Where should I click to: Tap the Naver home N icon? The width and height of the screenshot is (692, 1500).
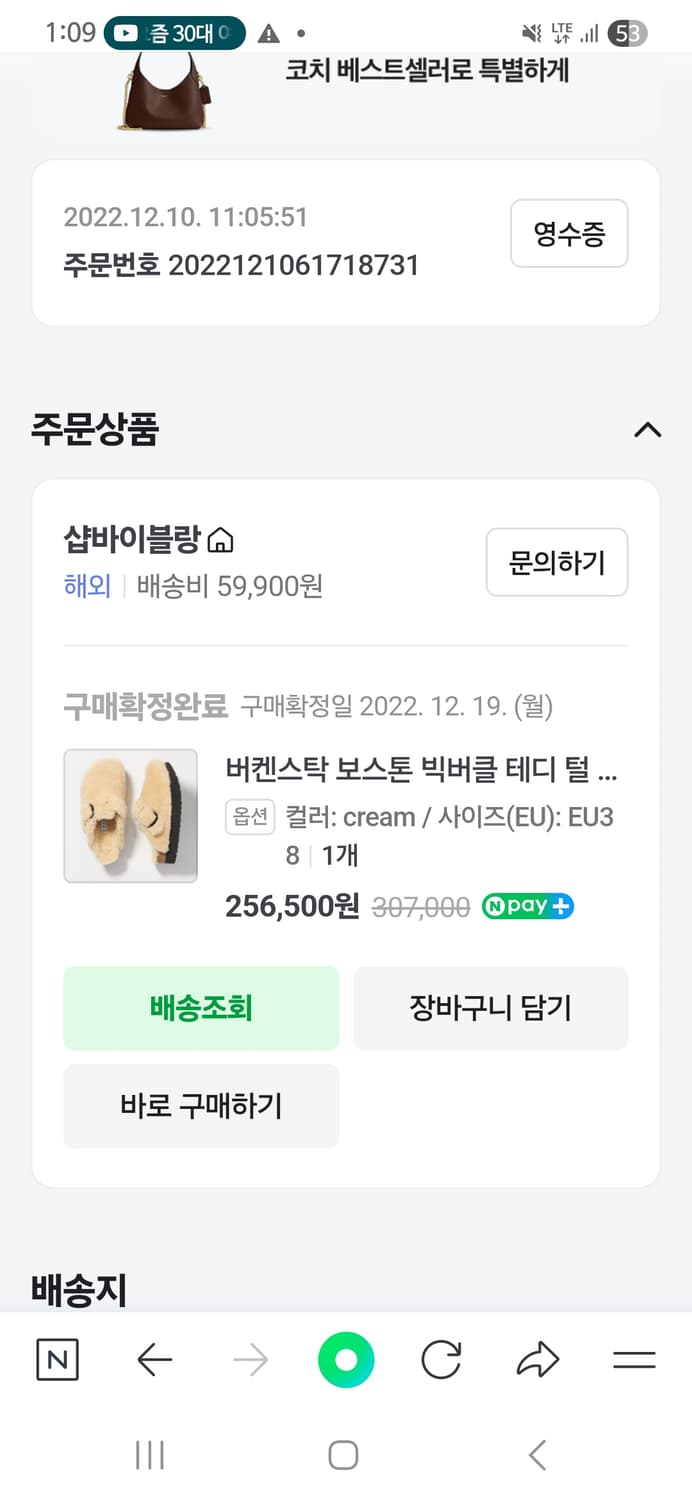[x=57, y=1360]
